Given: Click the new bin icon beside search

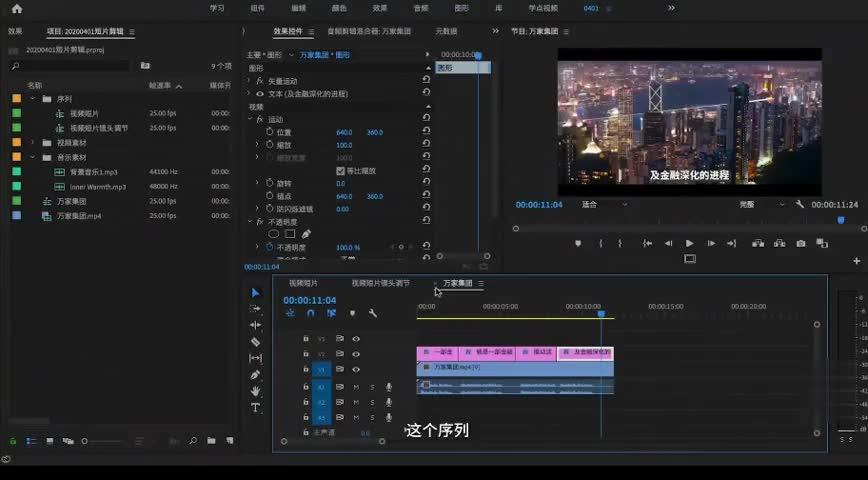Looking at the screenshot, I should click(145, 65).
